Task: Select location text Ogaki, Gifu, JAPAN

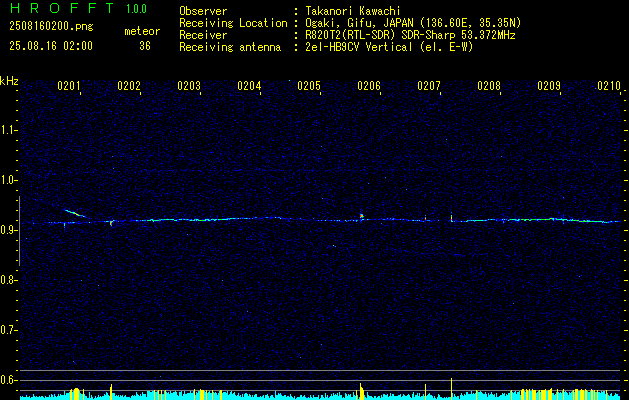Action: [x=359, y=23]
